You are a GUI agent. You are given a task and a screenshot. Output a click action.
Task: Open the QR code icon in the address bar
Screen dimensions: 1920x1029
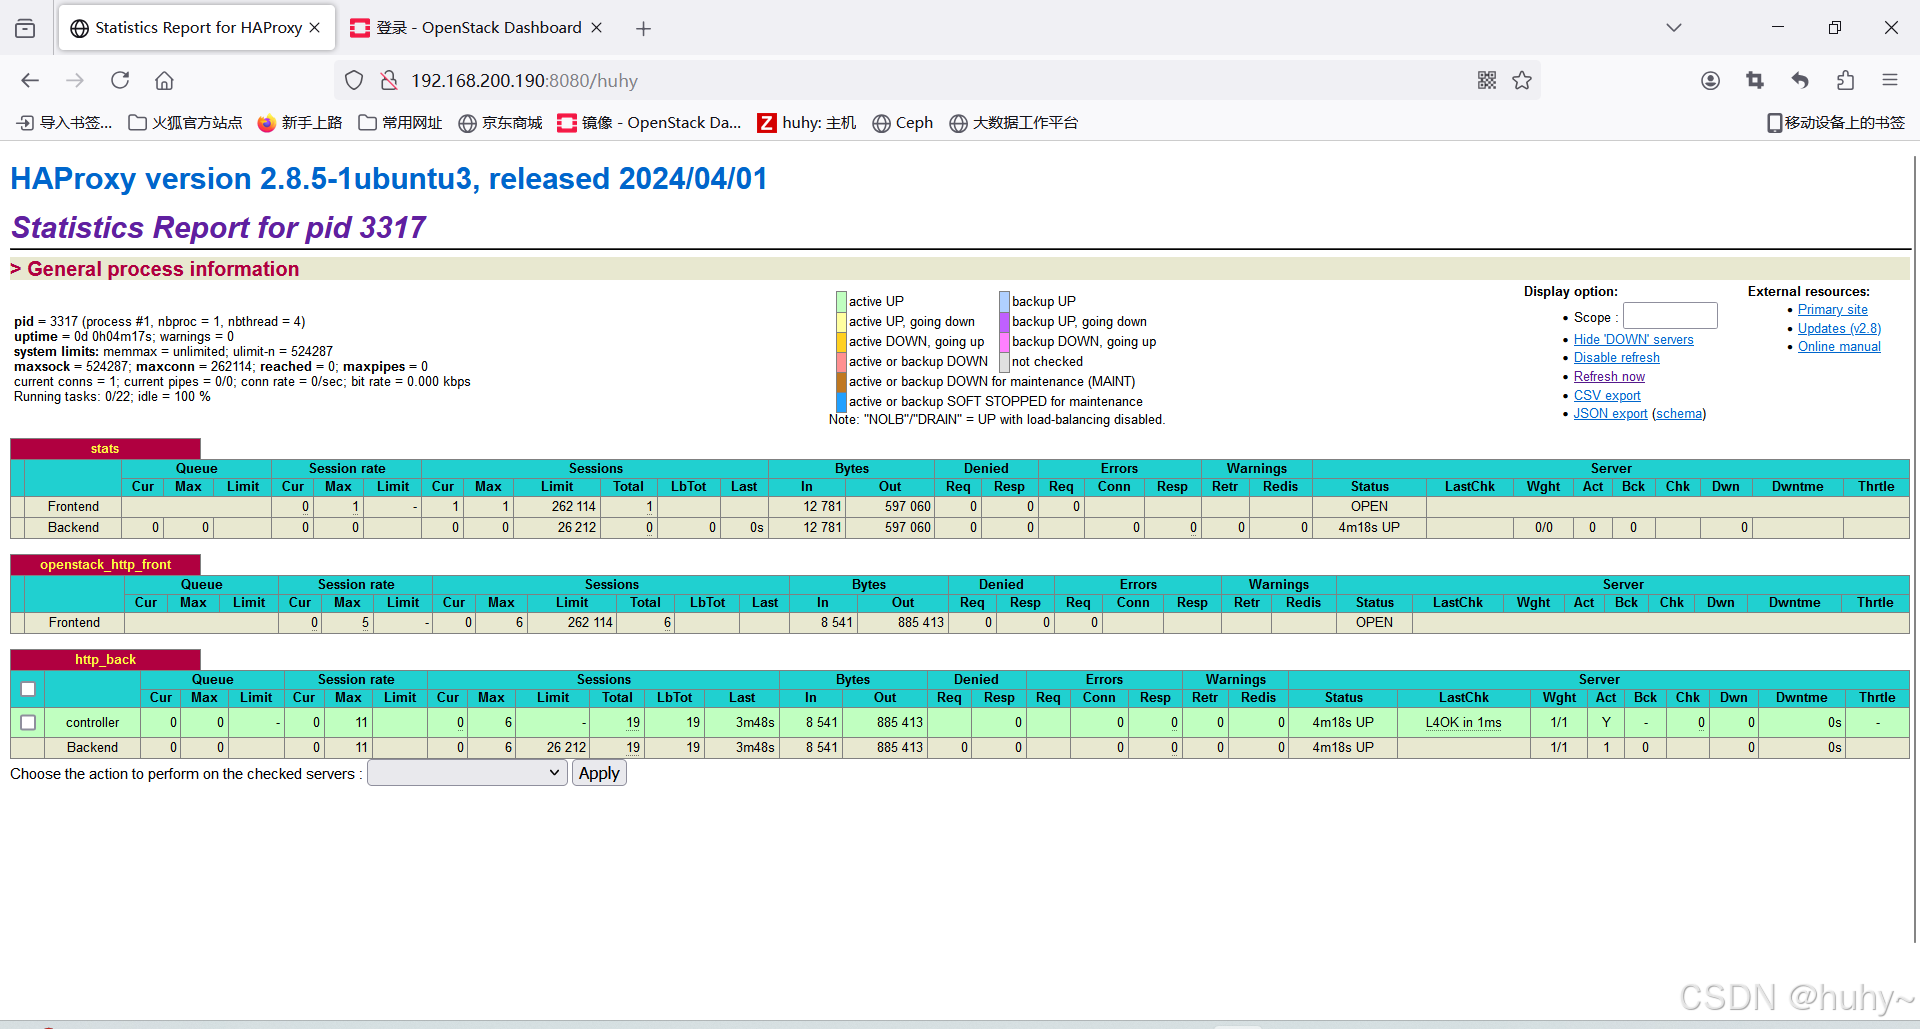click(1487, 80)
